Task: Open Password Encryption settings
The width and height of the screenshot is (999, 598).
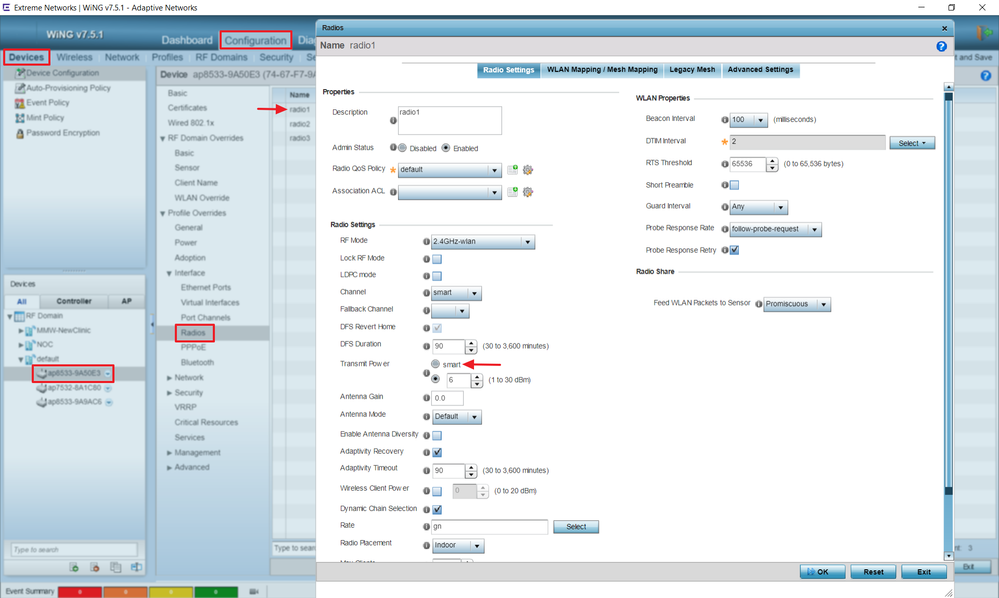Action: tap(63, 133)
